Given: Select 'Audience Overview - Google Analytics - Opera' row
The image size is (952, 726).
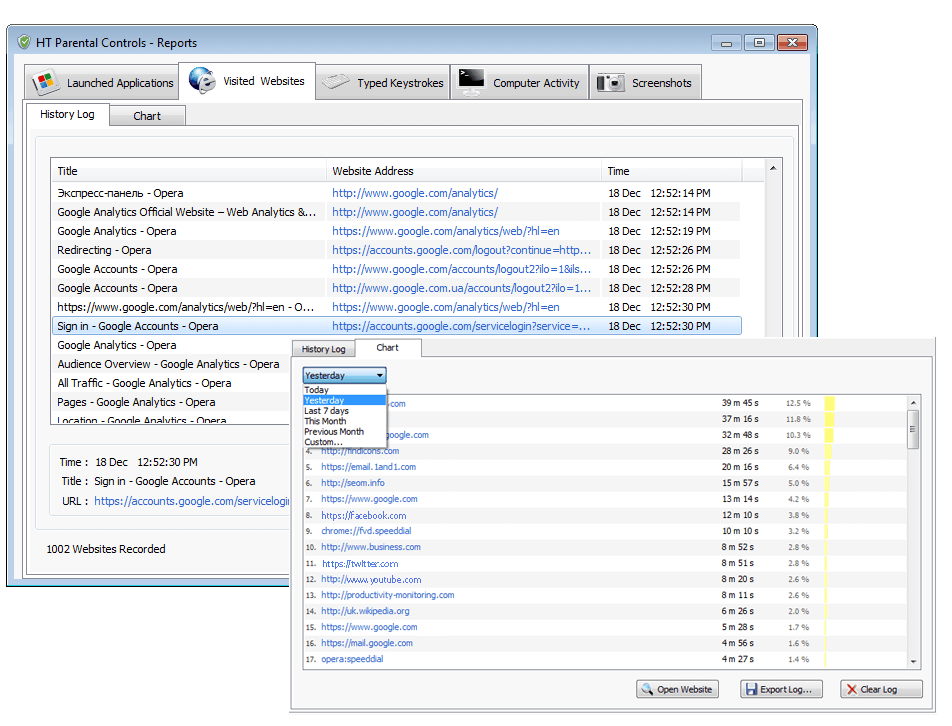Looking at the screenshot, I should [x=171, y=364].
